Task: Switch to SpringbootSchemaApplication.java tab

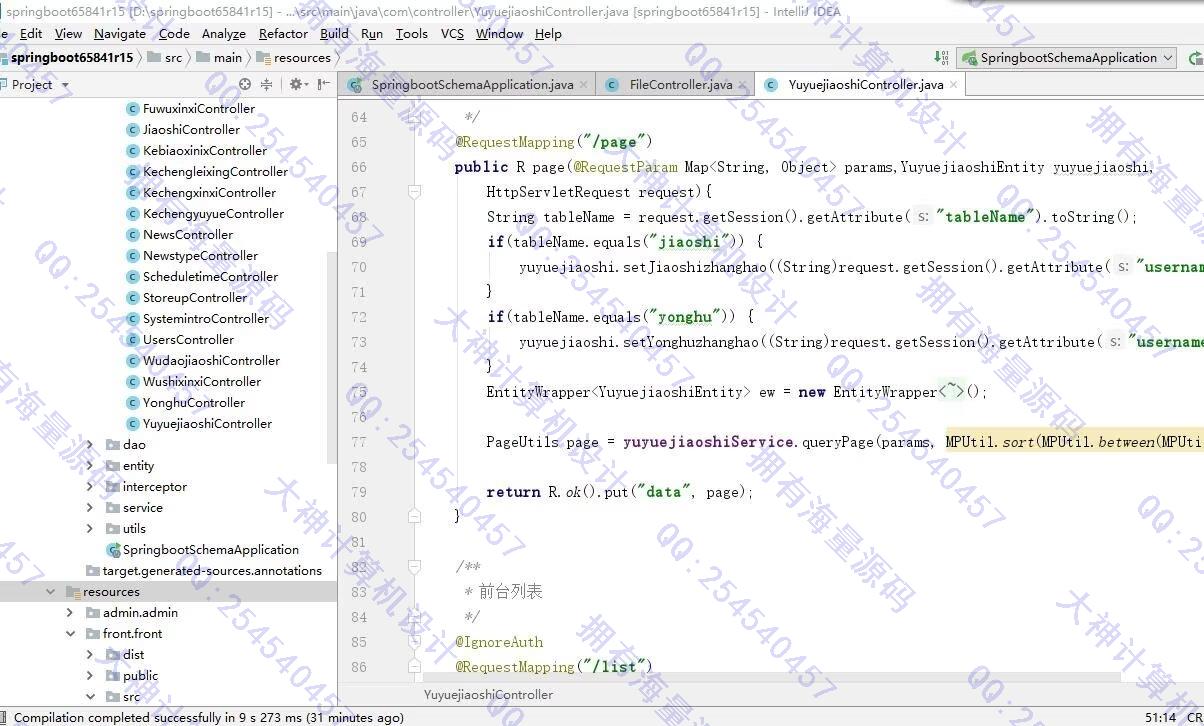Action: coord(466,84)
